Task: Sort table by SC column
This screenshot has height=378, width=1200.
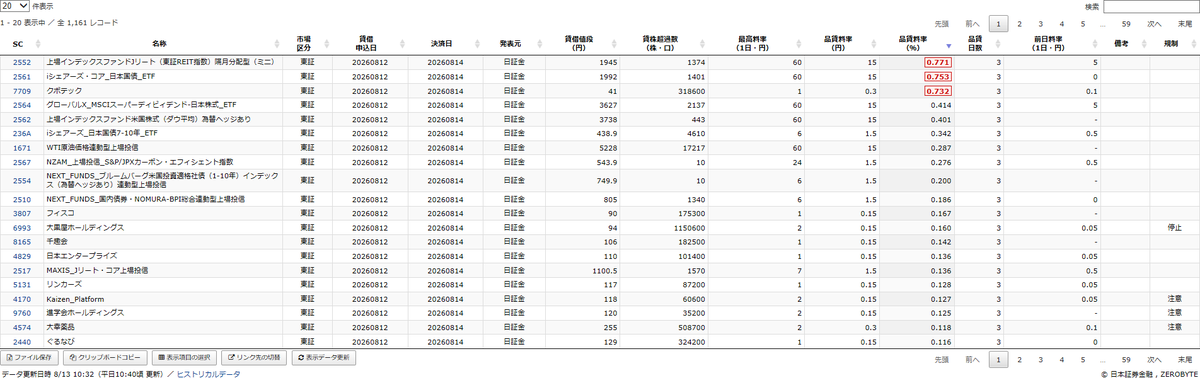Action: click(22, 44)
